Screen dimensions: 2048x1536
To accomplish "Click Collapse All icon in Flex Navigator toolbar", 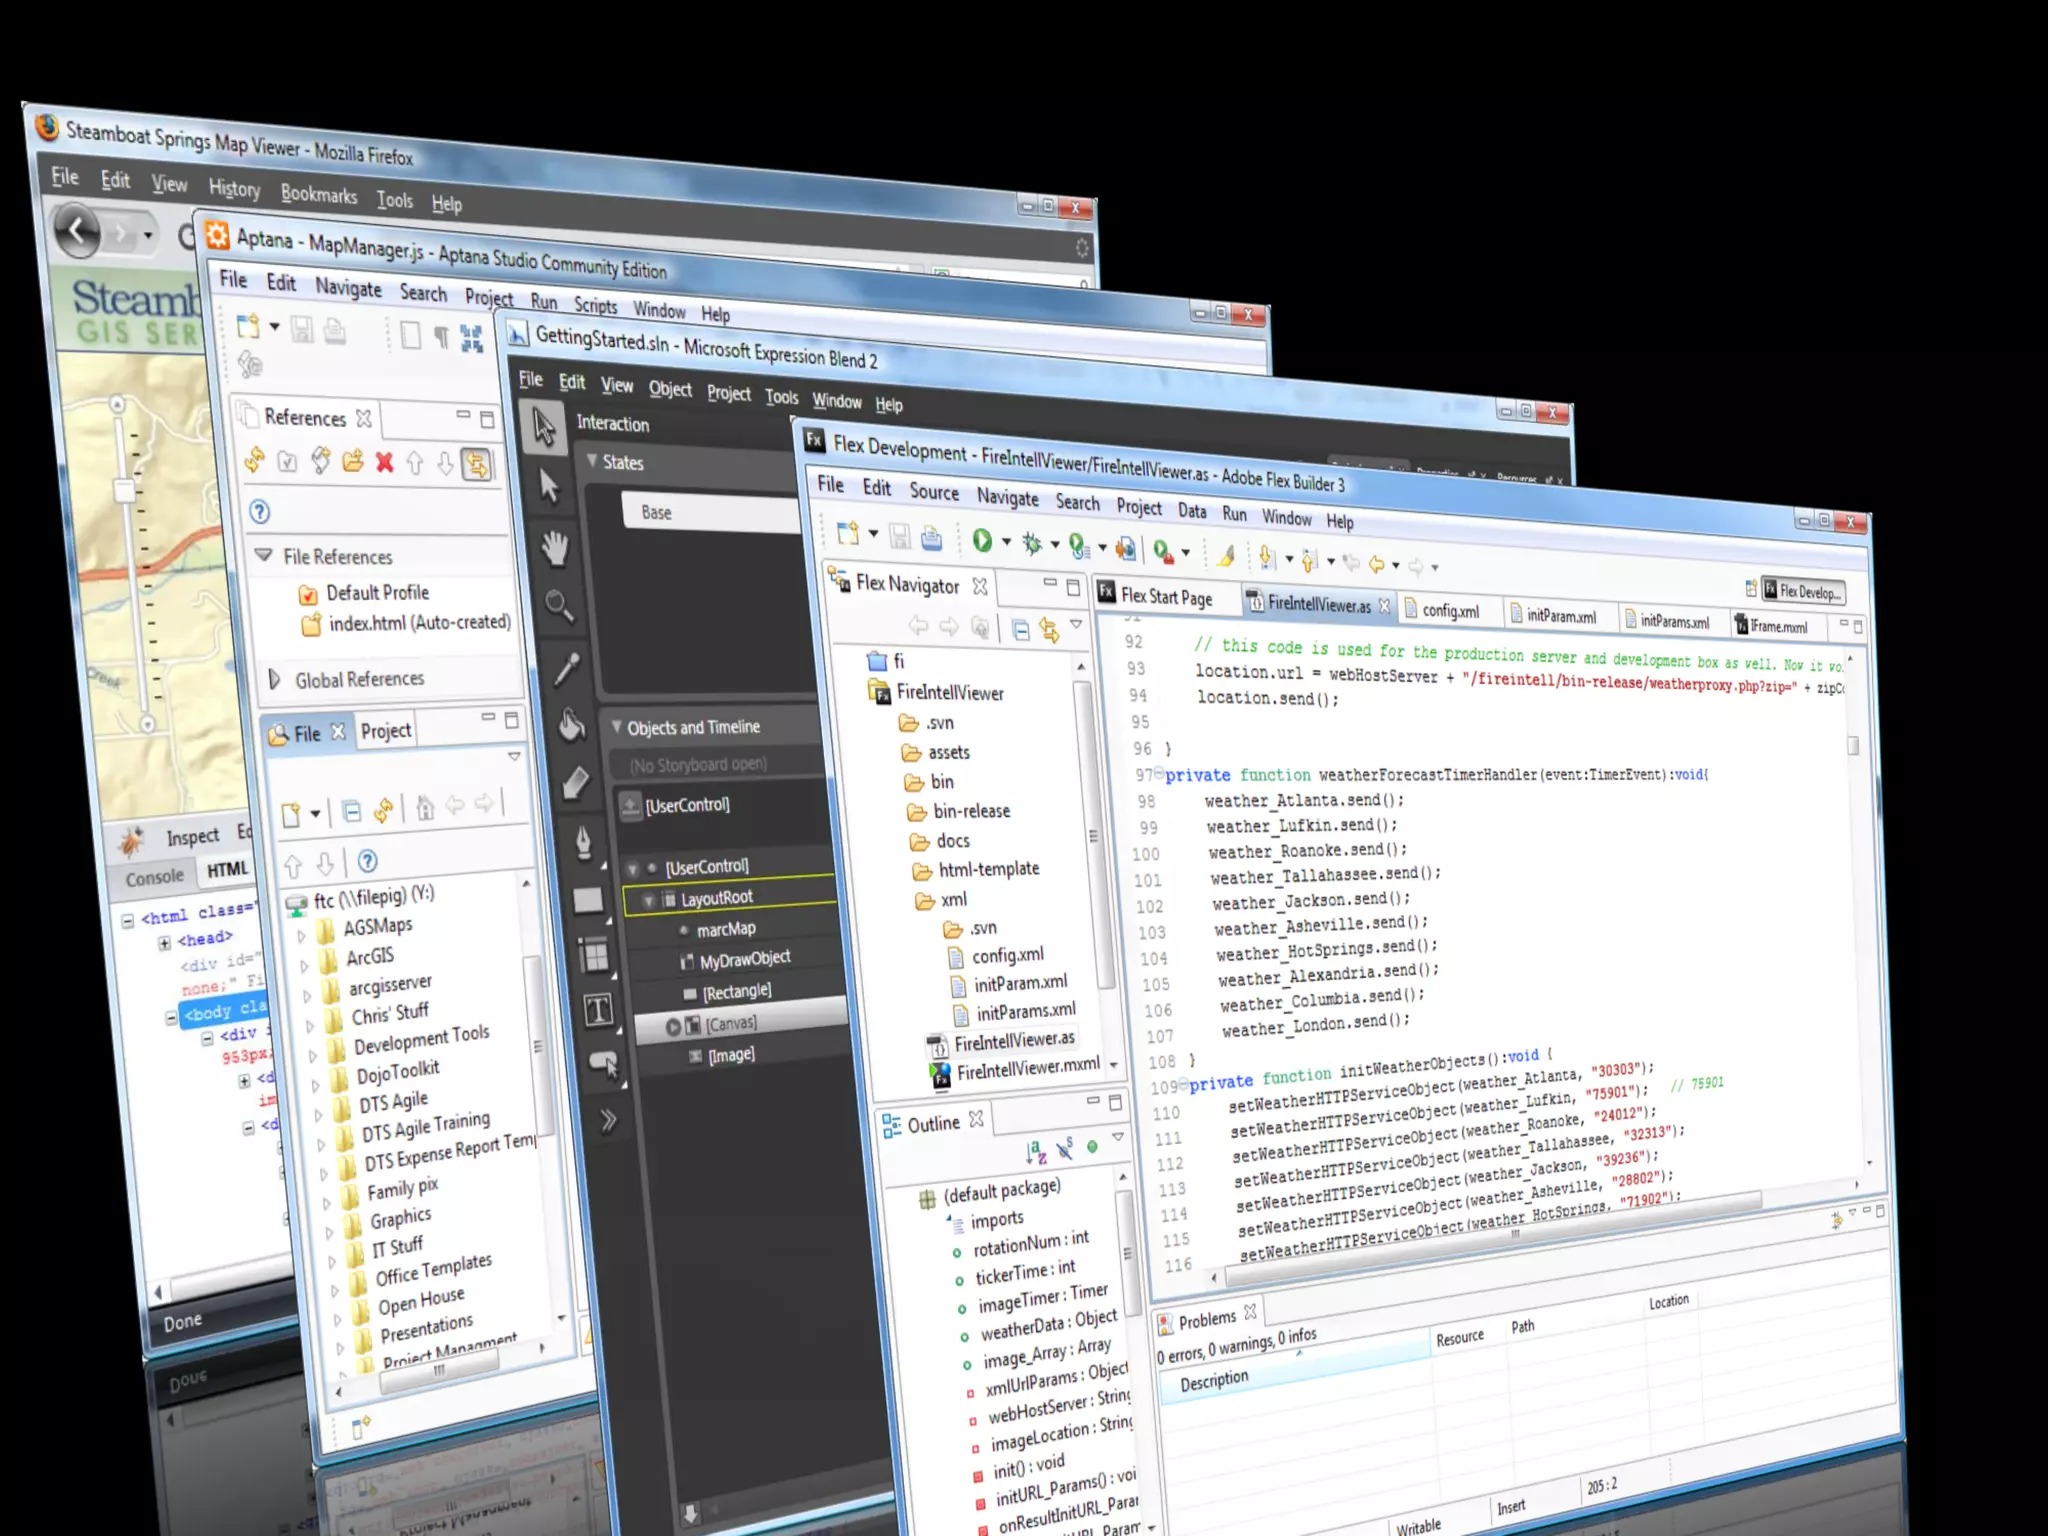I will coord(1020,630).
